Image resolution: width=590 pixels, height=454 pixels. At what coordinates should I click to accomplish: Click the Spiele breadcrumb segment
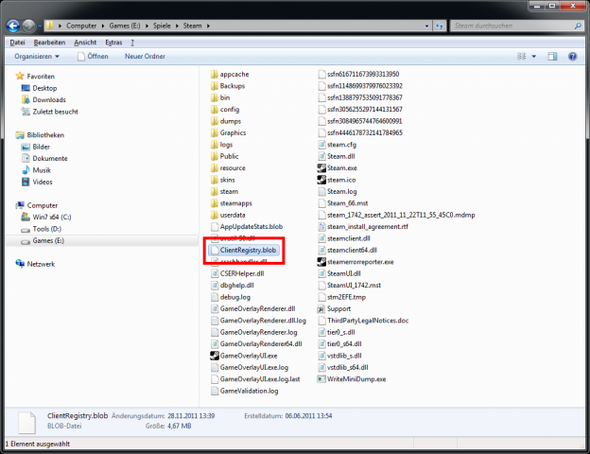point(162,26)
